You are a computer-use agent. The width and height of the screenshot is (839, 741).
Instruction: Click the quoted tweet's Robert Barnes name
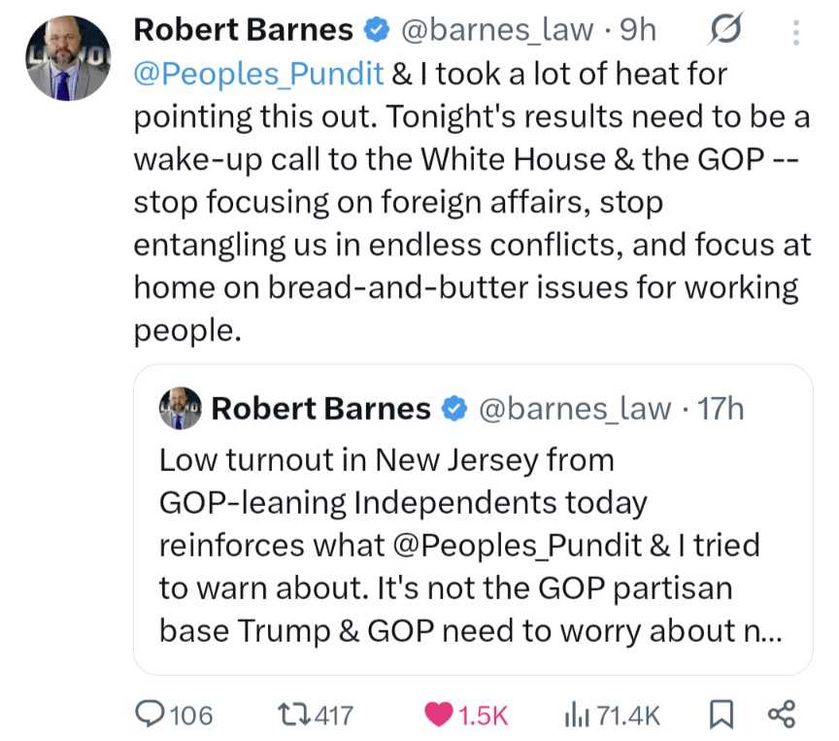tap(321, 408)
